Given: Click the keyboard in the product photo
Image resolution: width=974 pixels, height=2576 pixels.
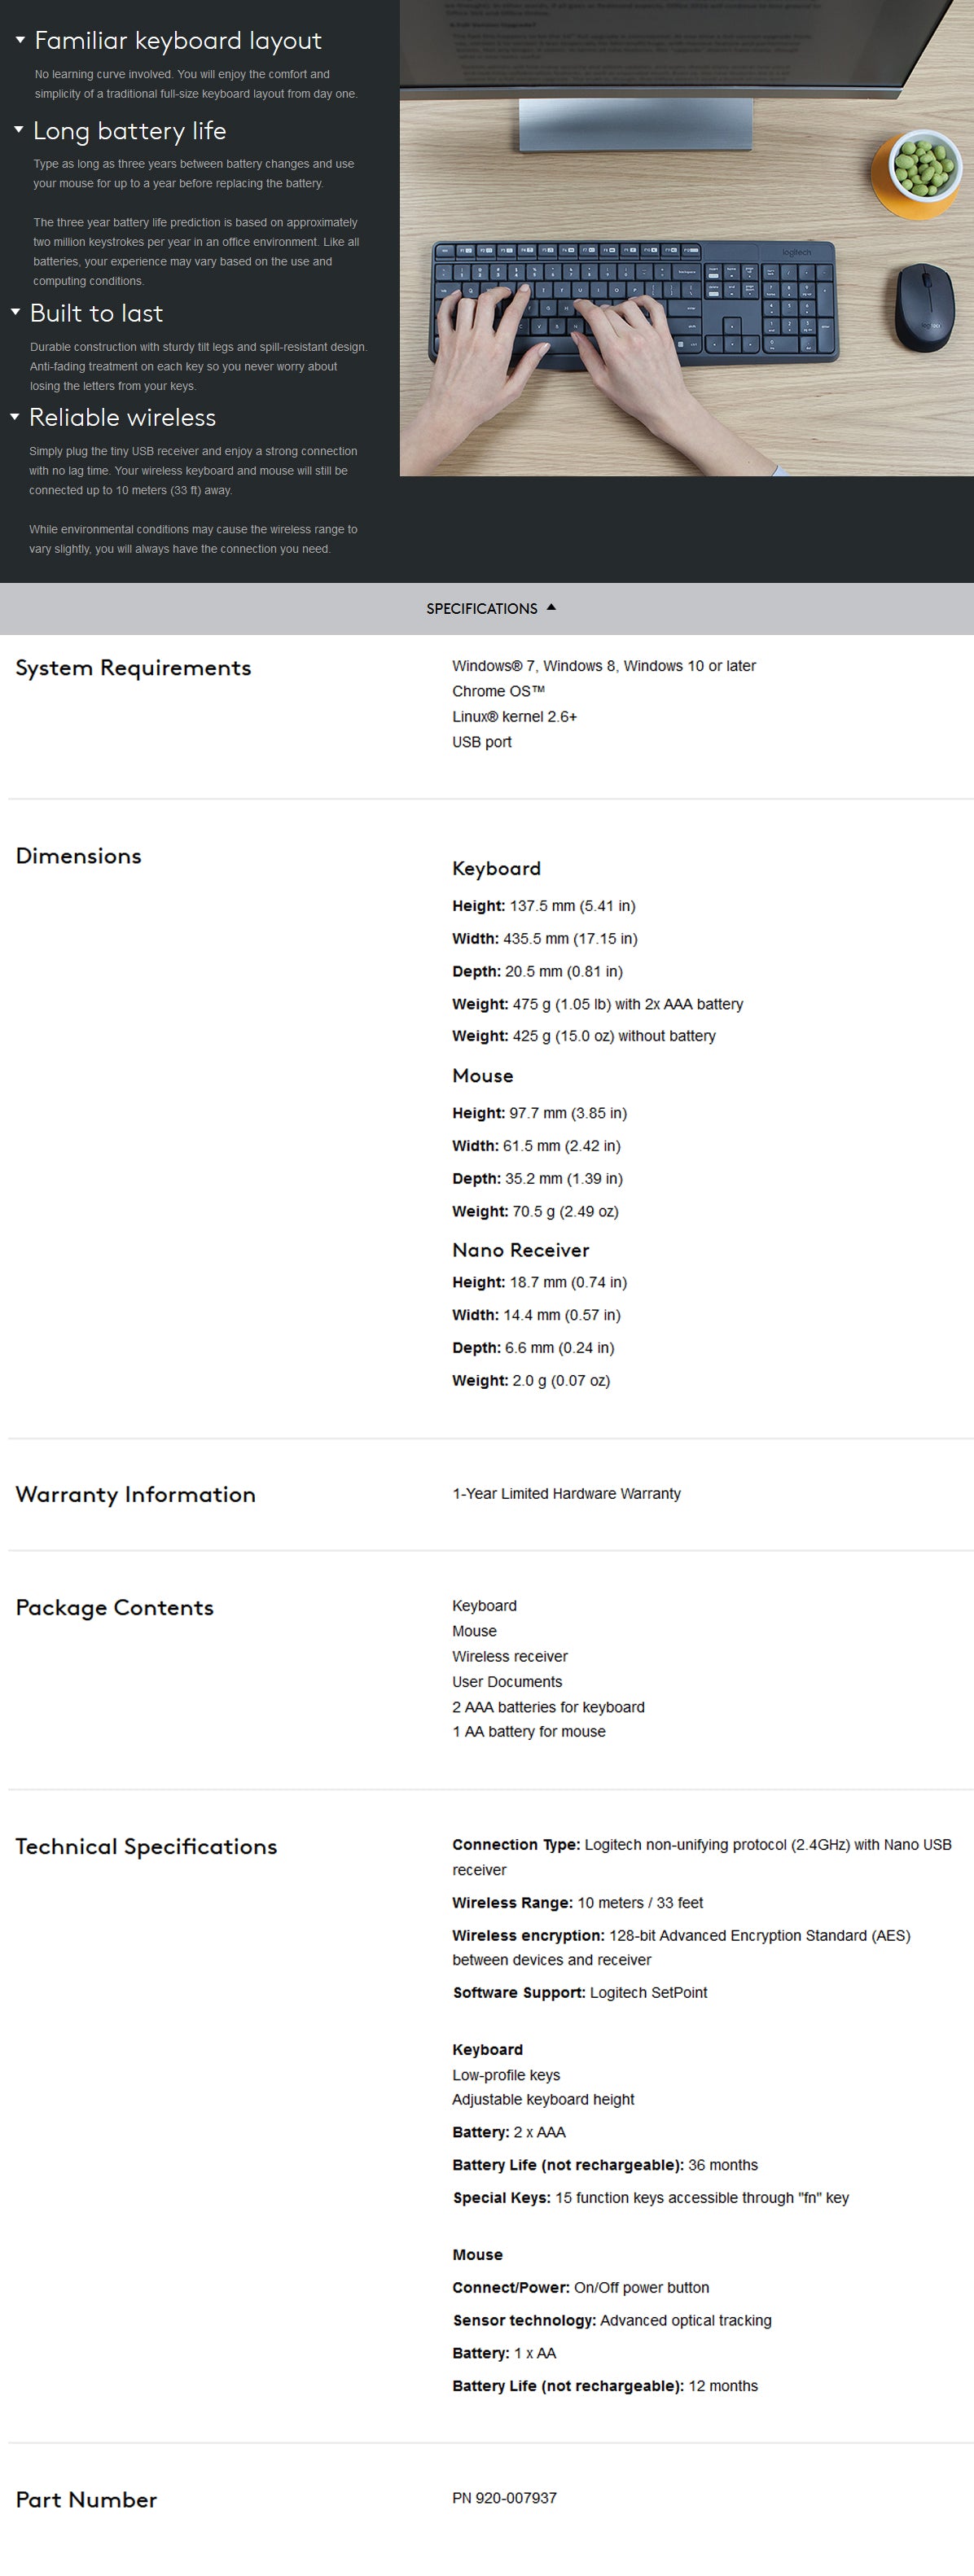Looking at the screenshot, I should 633,300.
